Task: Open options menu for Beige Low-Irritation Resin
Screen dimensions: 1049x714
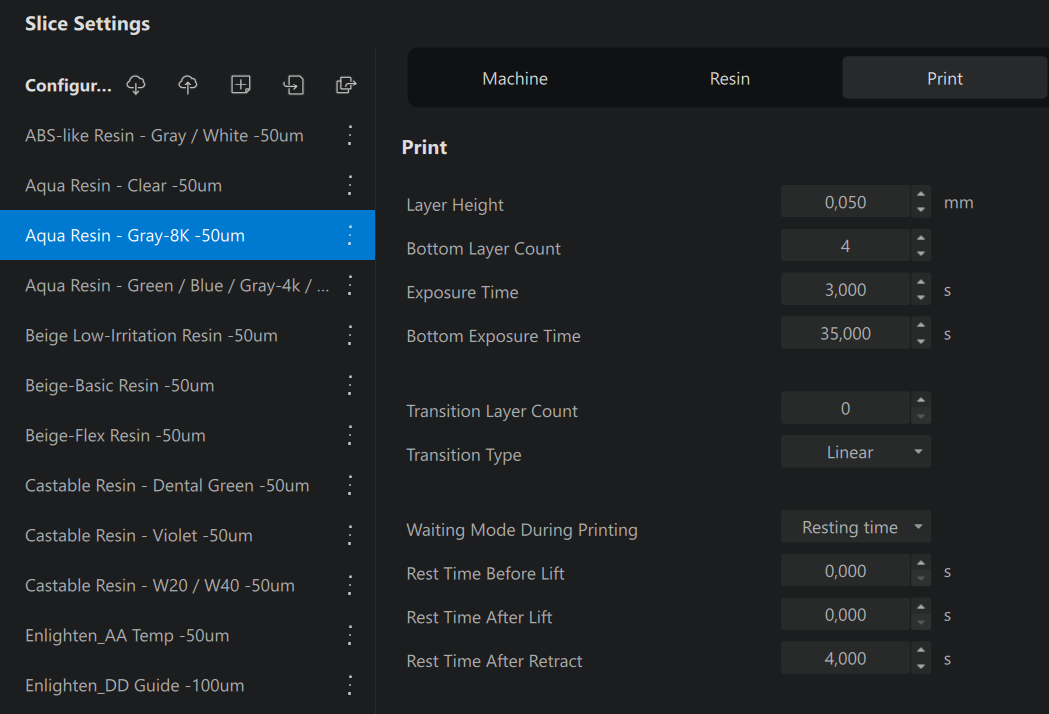Action: [x=350, y=335]
